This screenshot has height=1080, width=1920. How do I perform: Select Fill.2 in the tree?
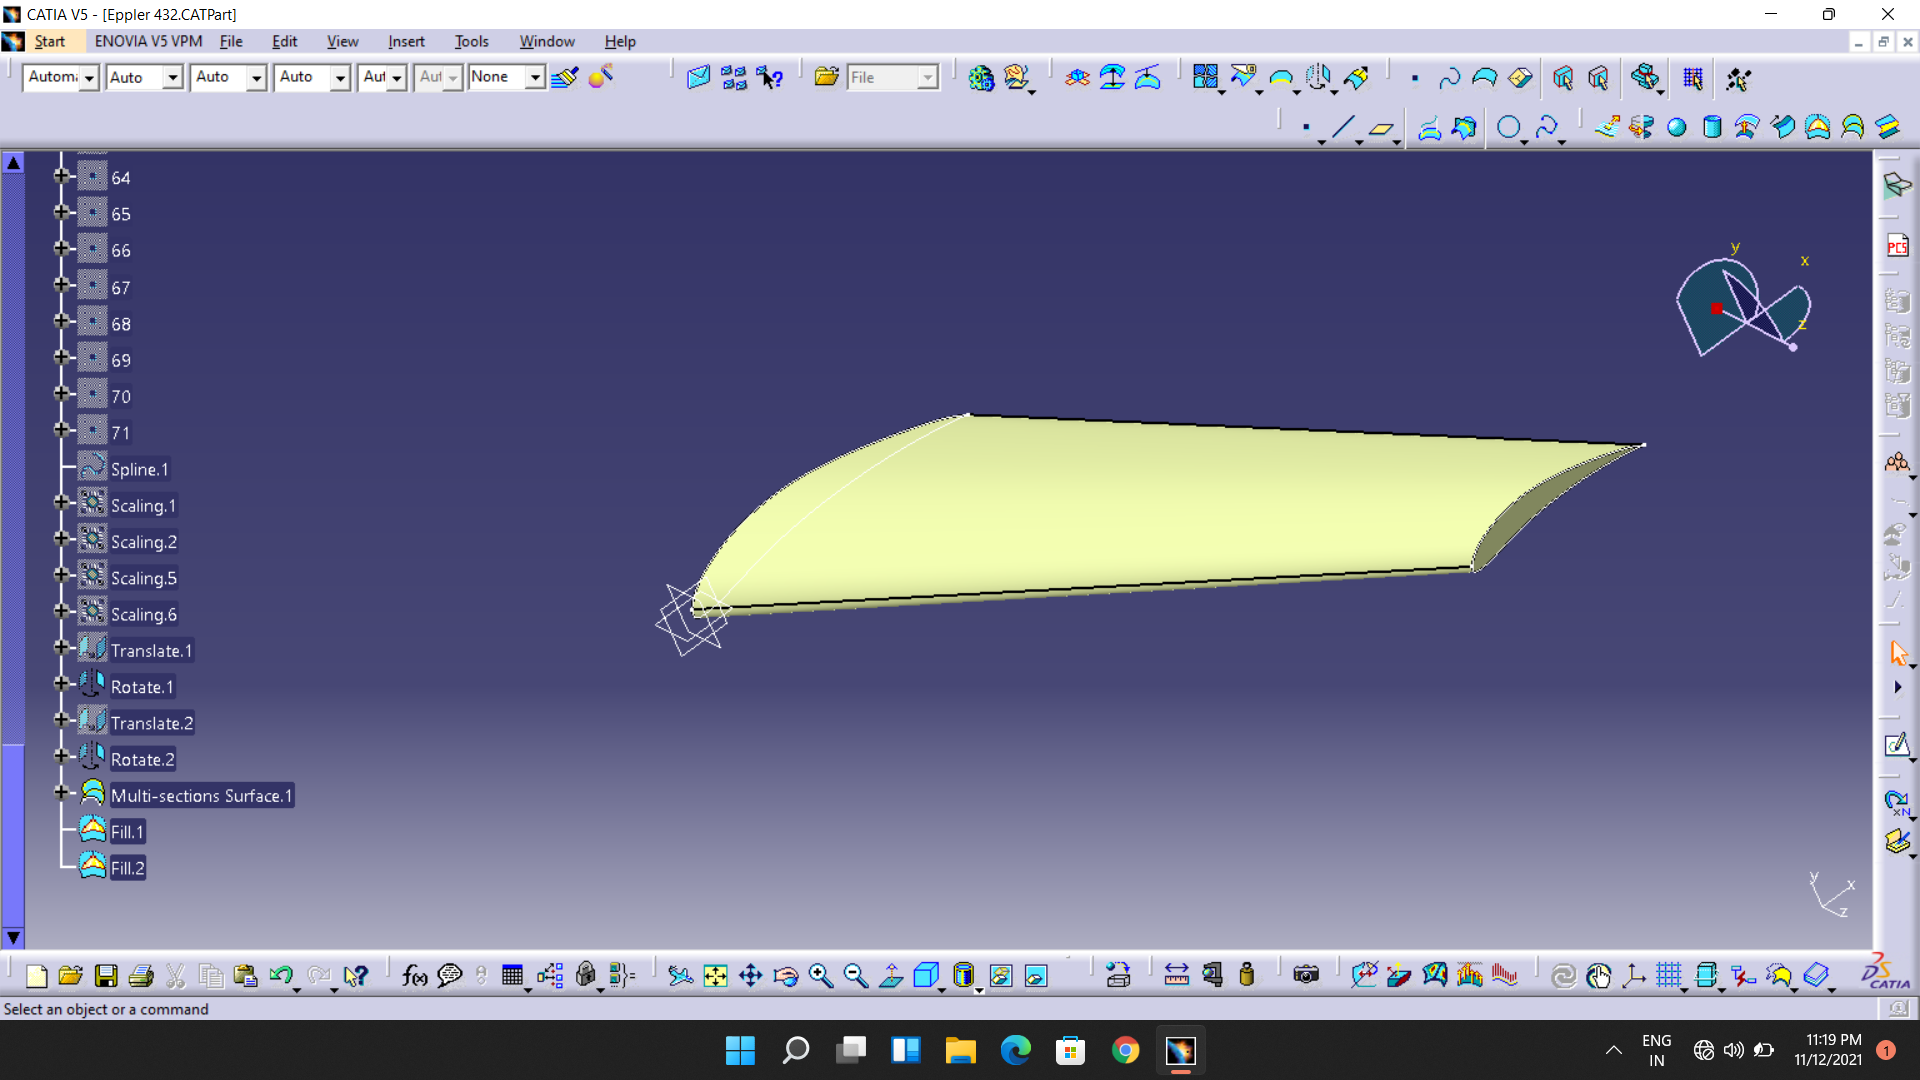(x=127, y=868)
